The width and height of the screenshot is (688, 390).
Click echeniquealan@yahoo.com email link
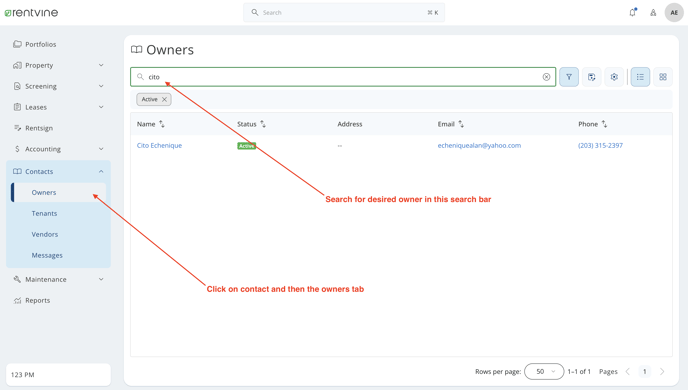(x=479, y=146)
